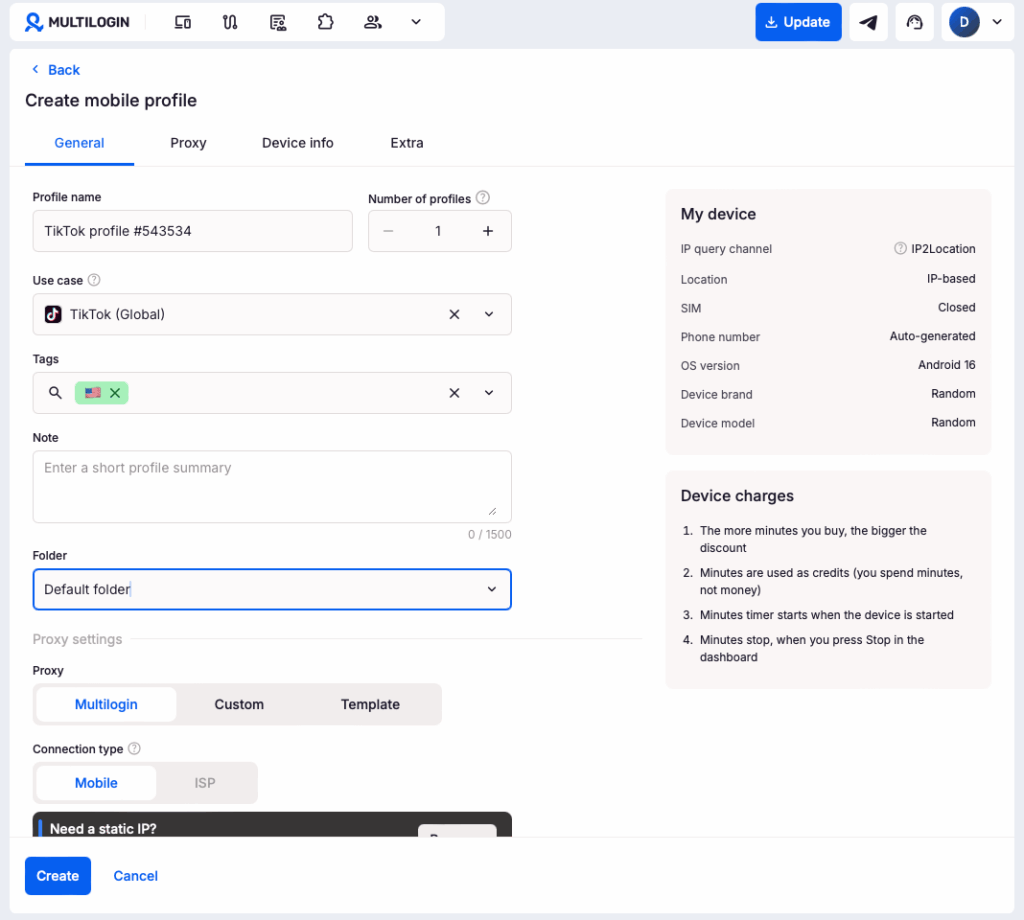Screen dimensions: 1024x920
Task: Click the Connection type help icon
Action: (134, 749)
